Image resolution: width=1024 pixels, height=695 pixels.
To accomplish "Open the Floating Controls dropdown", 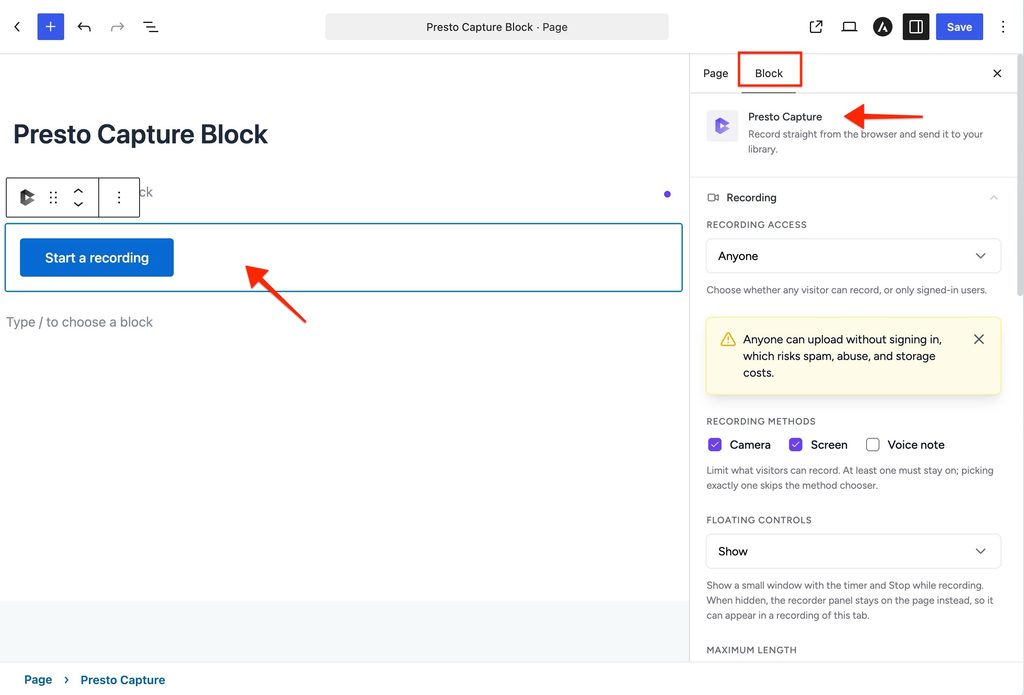I will point(853,551).
